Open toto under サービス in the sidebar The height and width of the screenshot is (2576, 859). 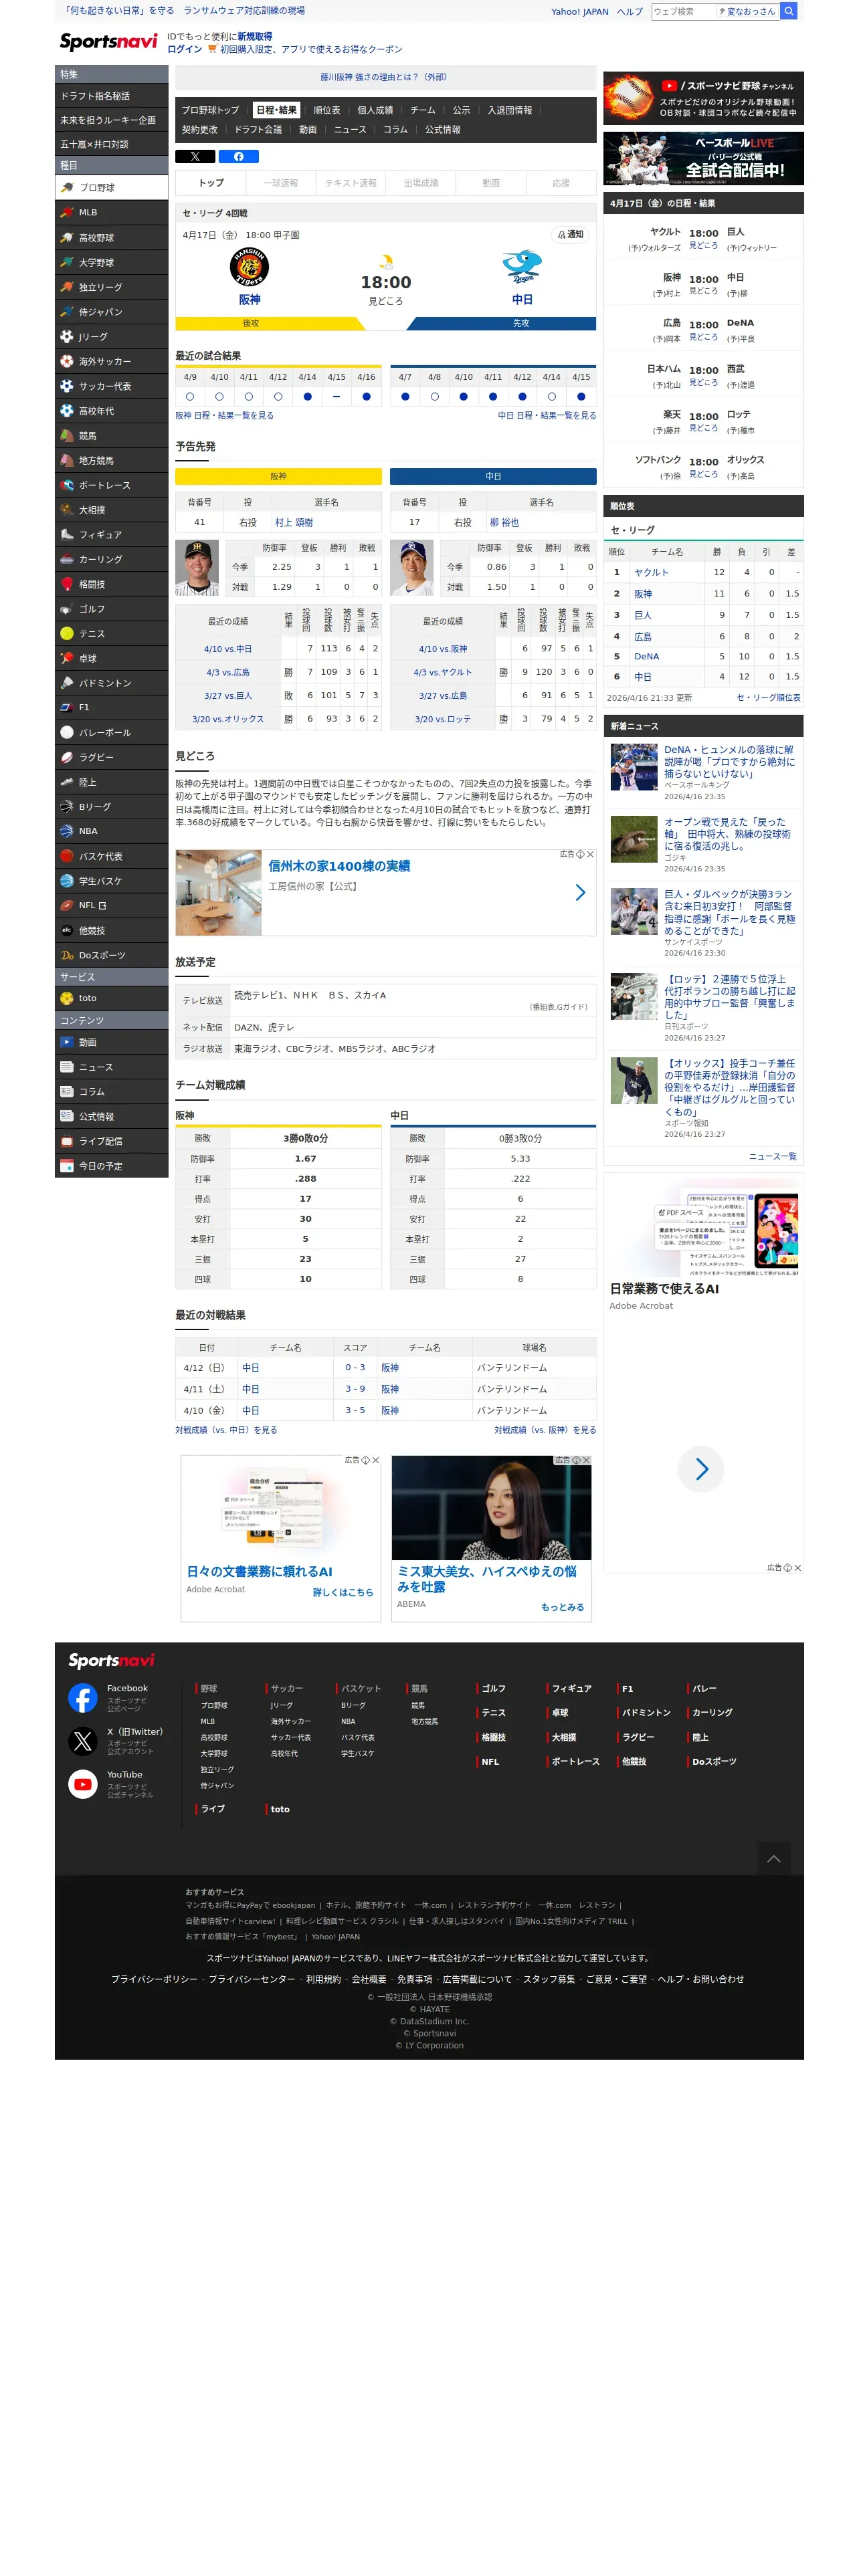tap(111, 998)
